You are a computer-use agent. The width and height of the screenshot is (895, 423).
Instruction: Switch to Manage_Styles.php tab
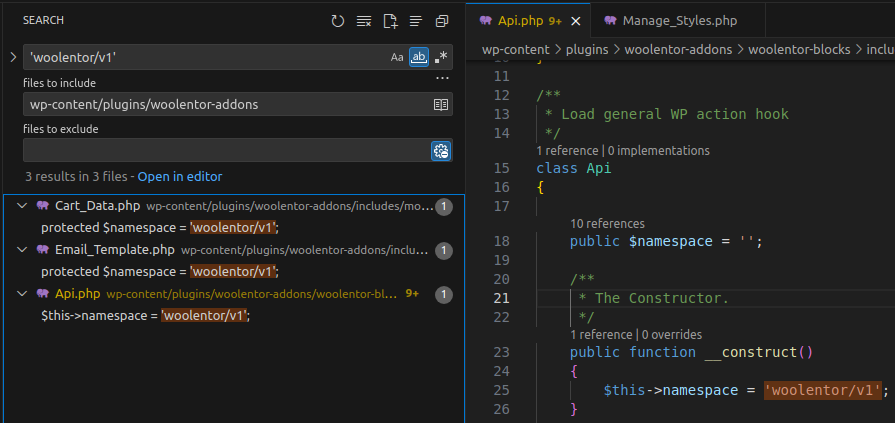pos(682,20)
